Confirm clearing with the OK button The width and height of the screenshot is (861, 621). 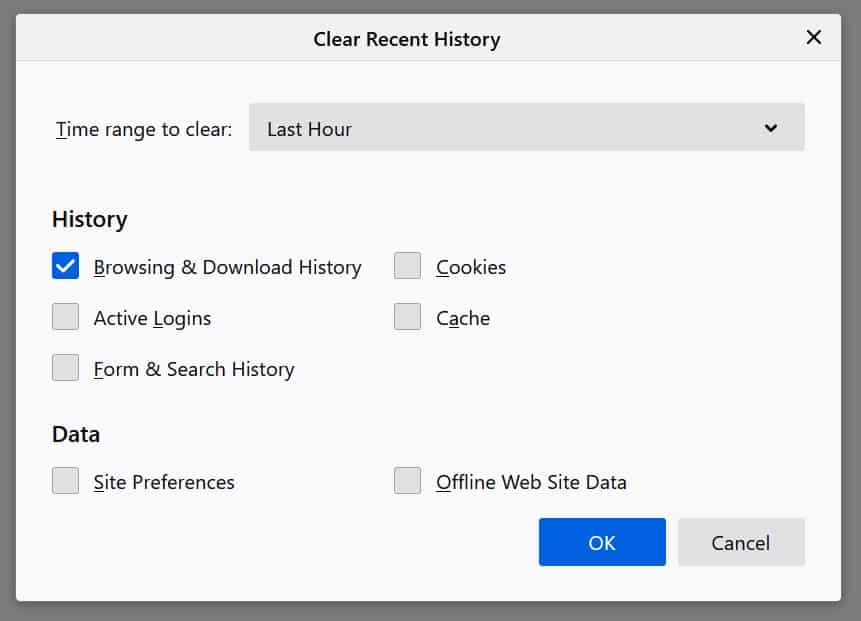[x=602, y=542]
